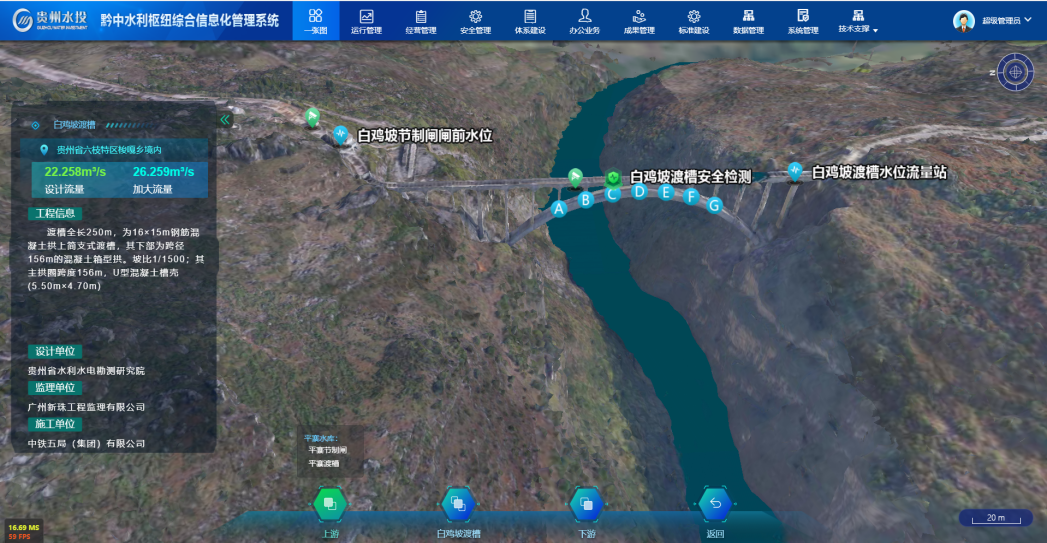Image resolution: width=1047 pixels, height=543 pixels.
Task: Collapse the left info panel
Action: (x=225, y=119)
